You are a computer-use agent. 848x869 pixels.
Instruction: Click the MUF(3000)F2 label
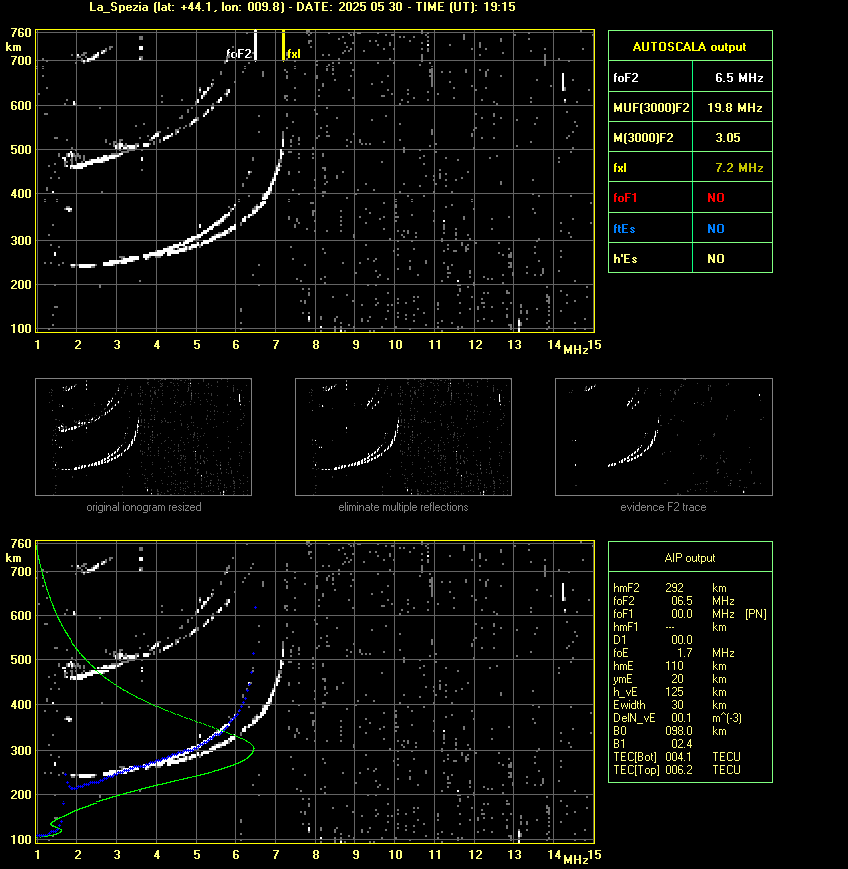651,108
